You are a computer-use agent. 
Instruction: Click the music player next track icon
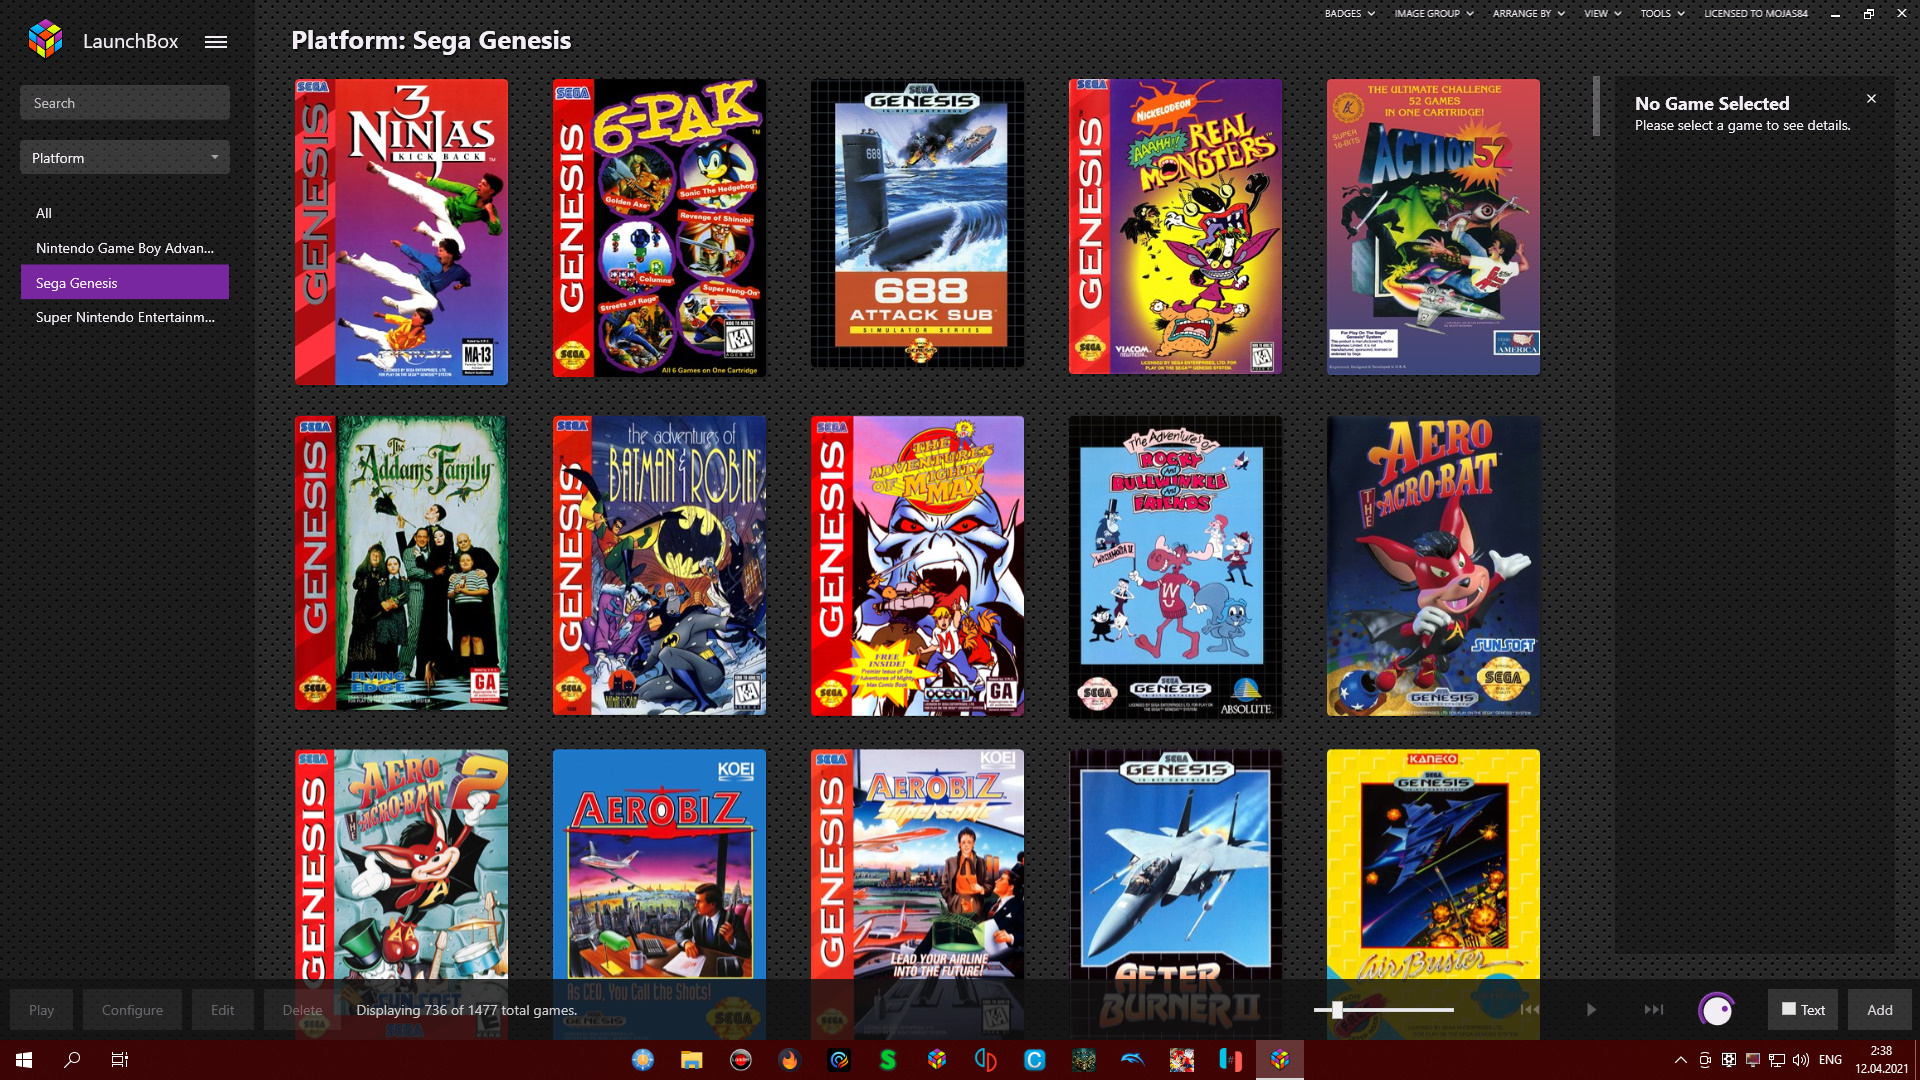tap(1654, 1010)
